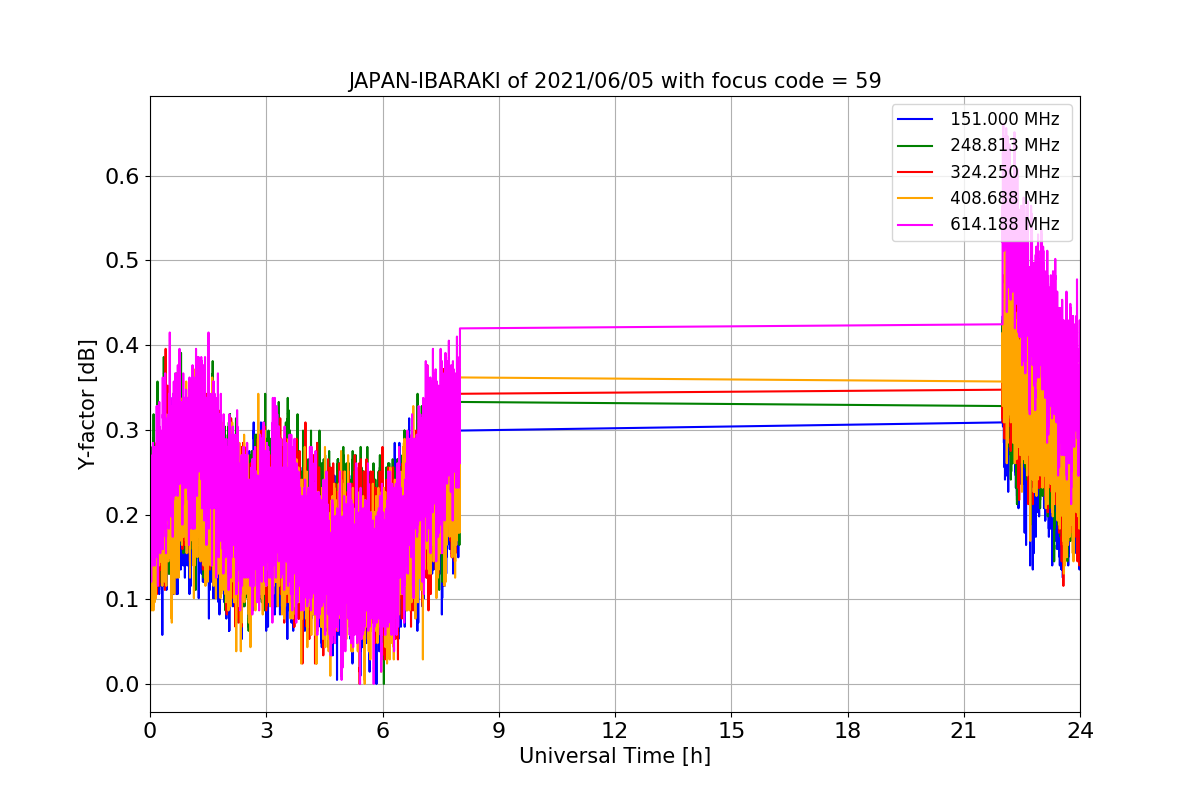Click the 0.1 y-axis tick label
The image size is (1200, 800).
(123, 600)
